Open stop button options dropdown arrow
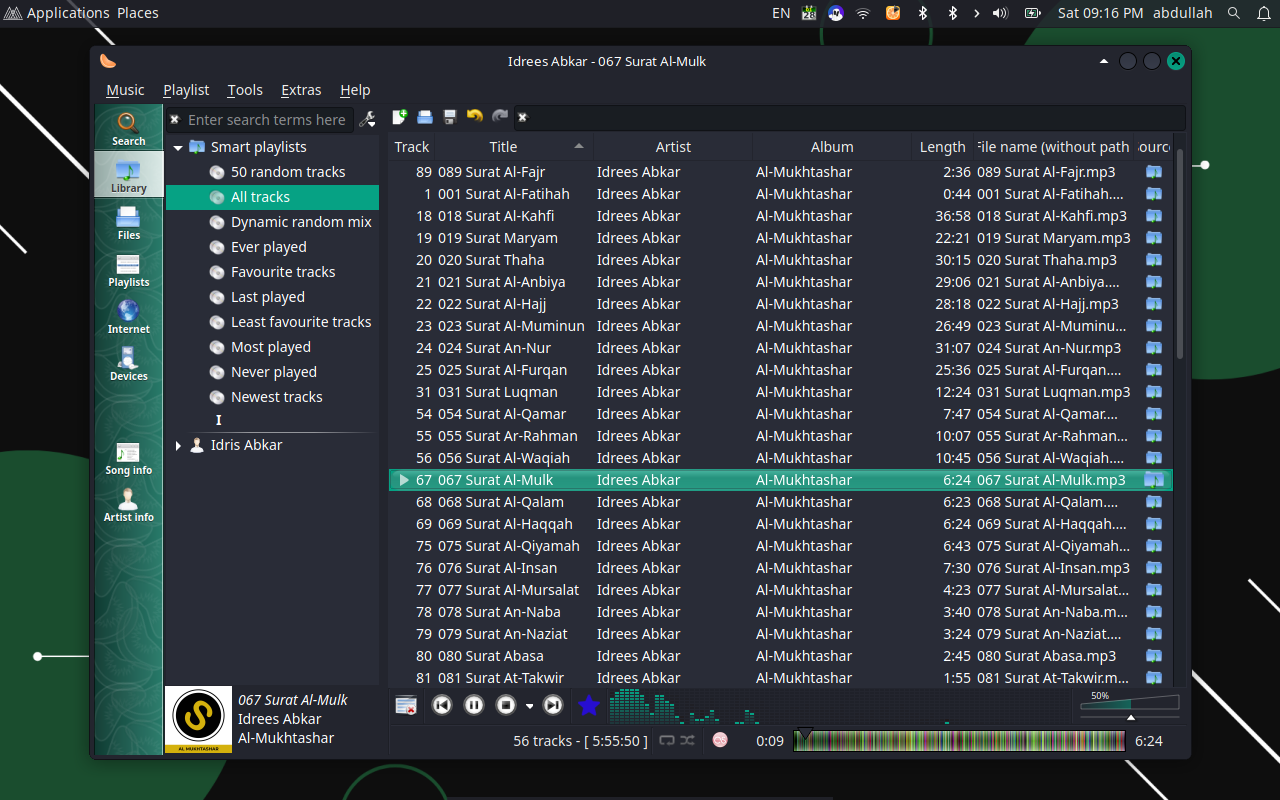This screenshot has height=800, width=1280. tap(529, 706)
